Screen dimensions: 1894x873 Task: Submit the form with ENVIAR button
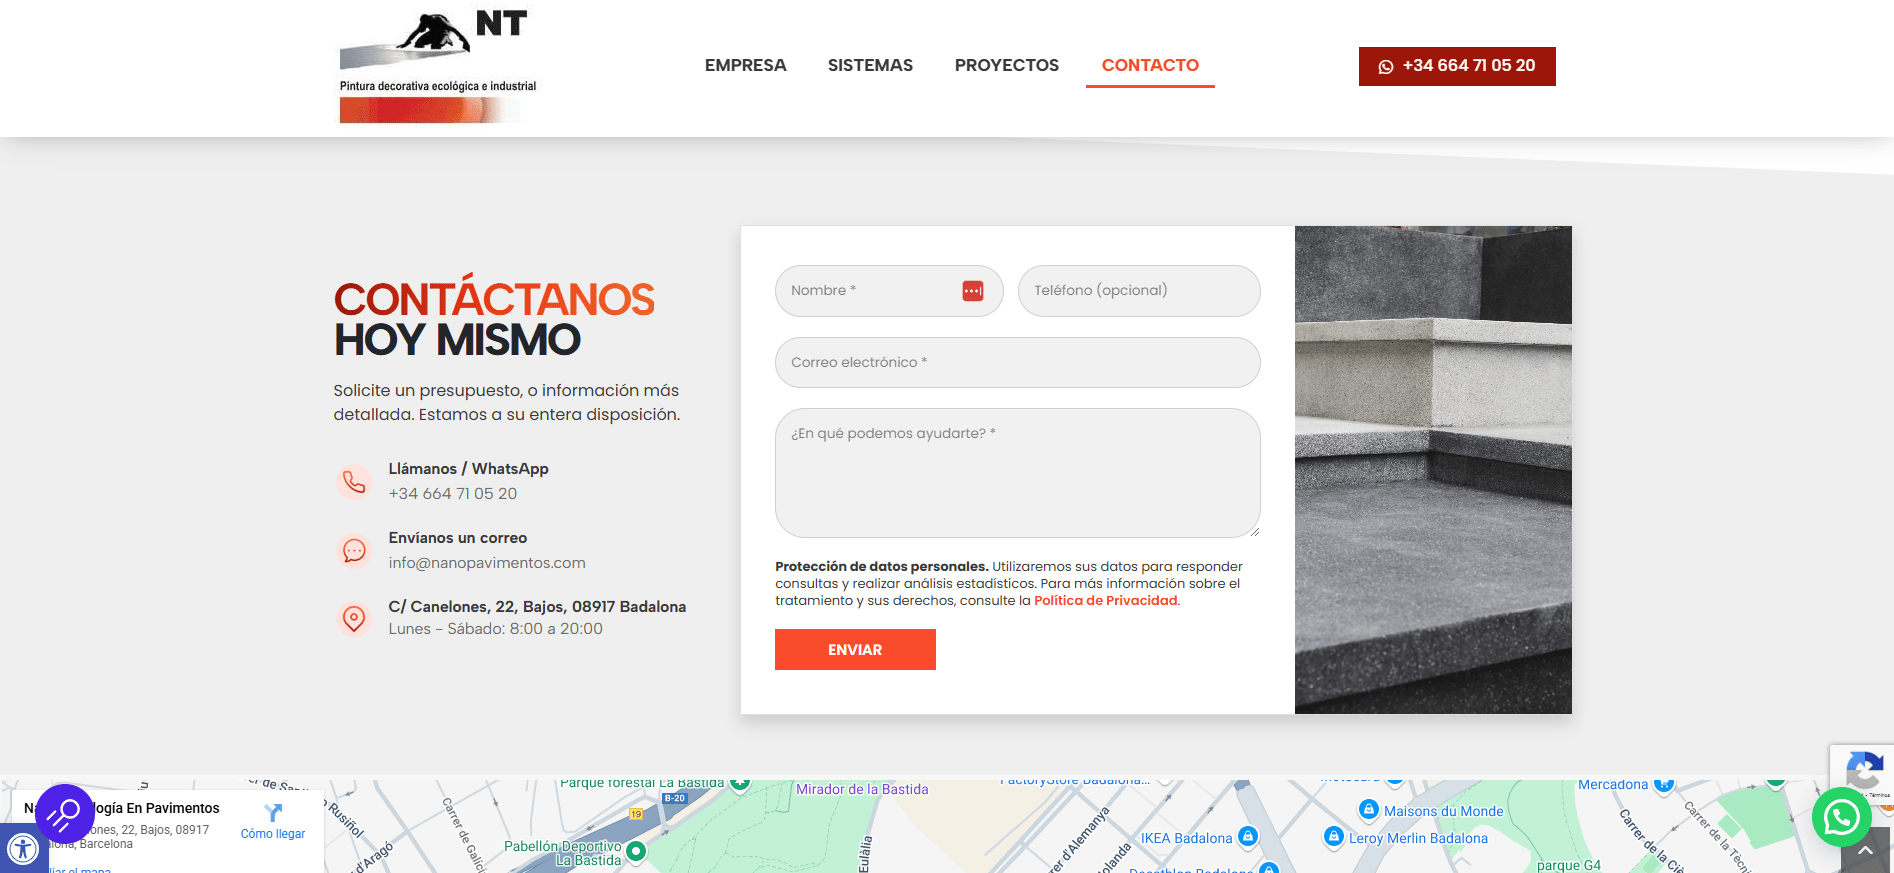855,650
